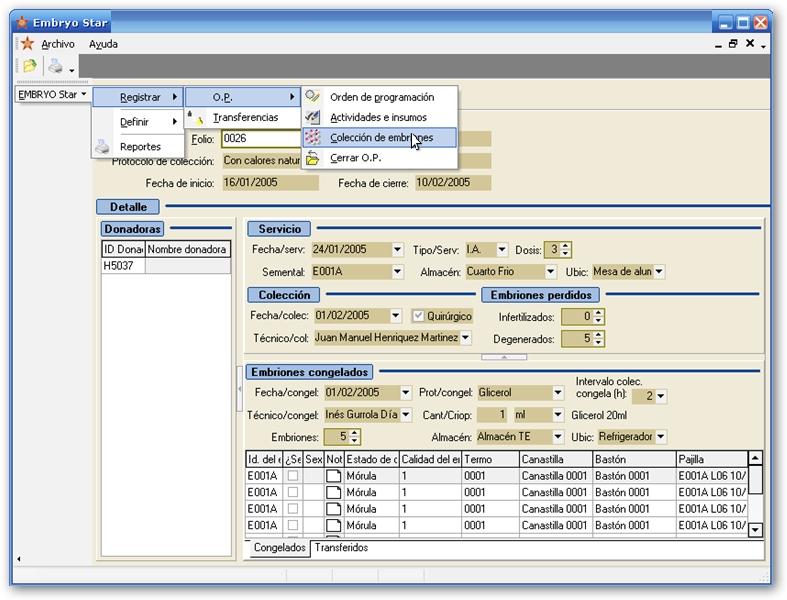This screenshot has width=787, height=600.
Task: Select donor row H5037
Action: pos(166,266)
